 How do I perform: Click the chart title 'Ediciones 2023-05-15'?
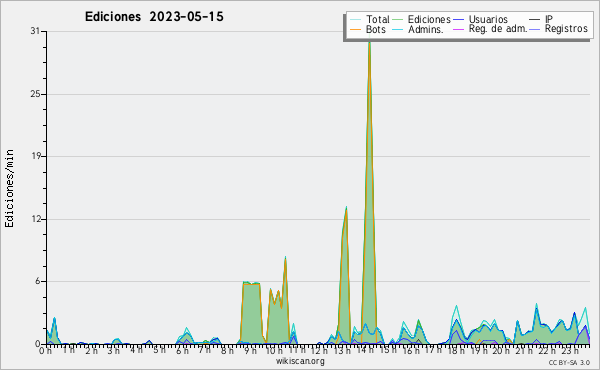154,17
